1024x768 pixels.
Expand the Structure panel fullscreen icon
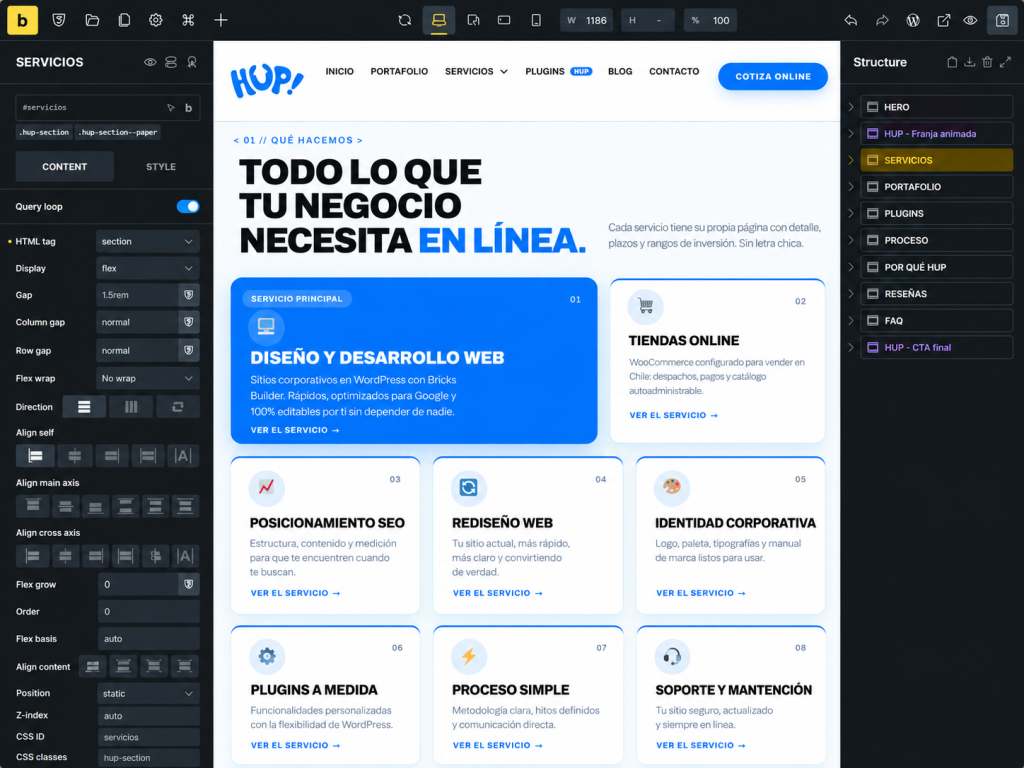coord(1005,62)
